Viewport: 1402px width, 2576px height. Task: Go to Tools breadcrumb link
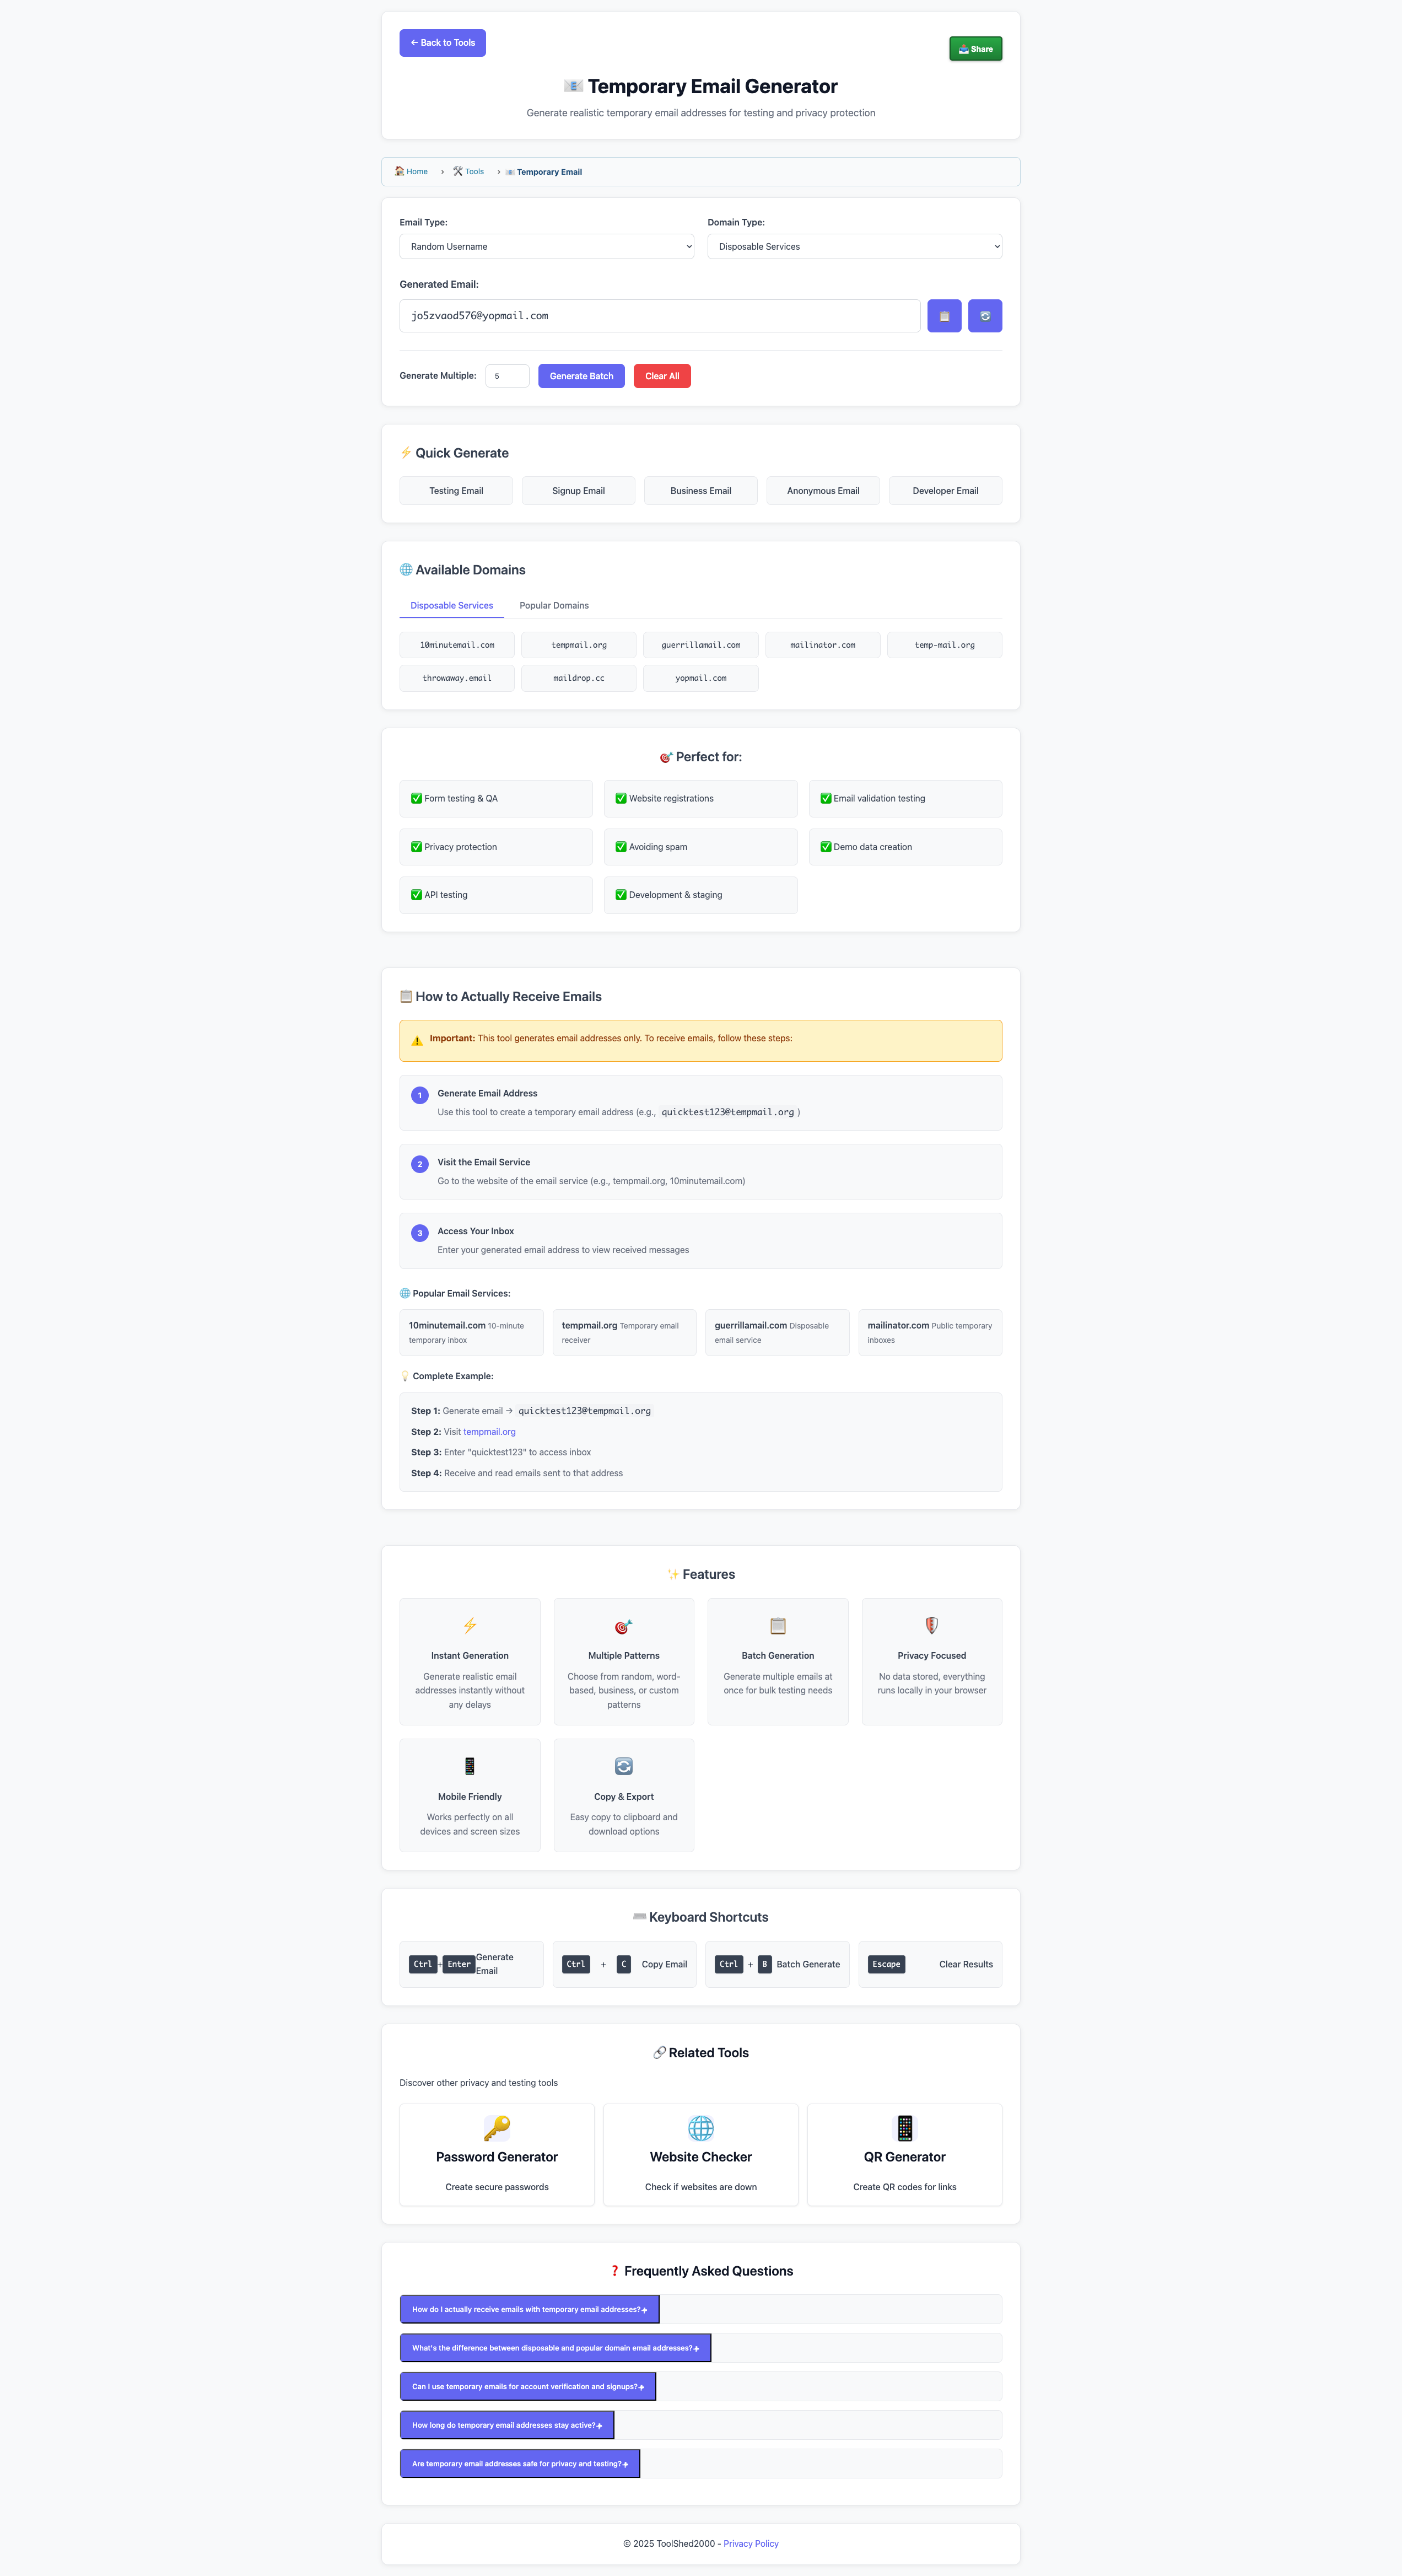(473, 172)
